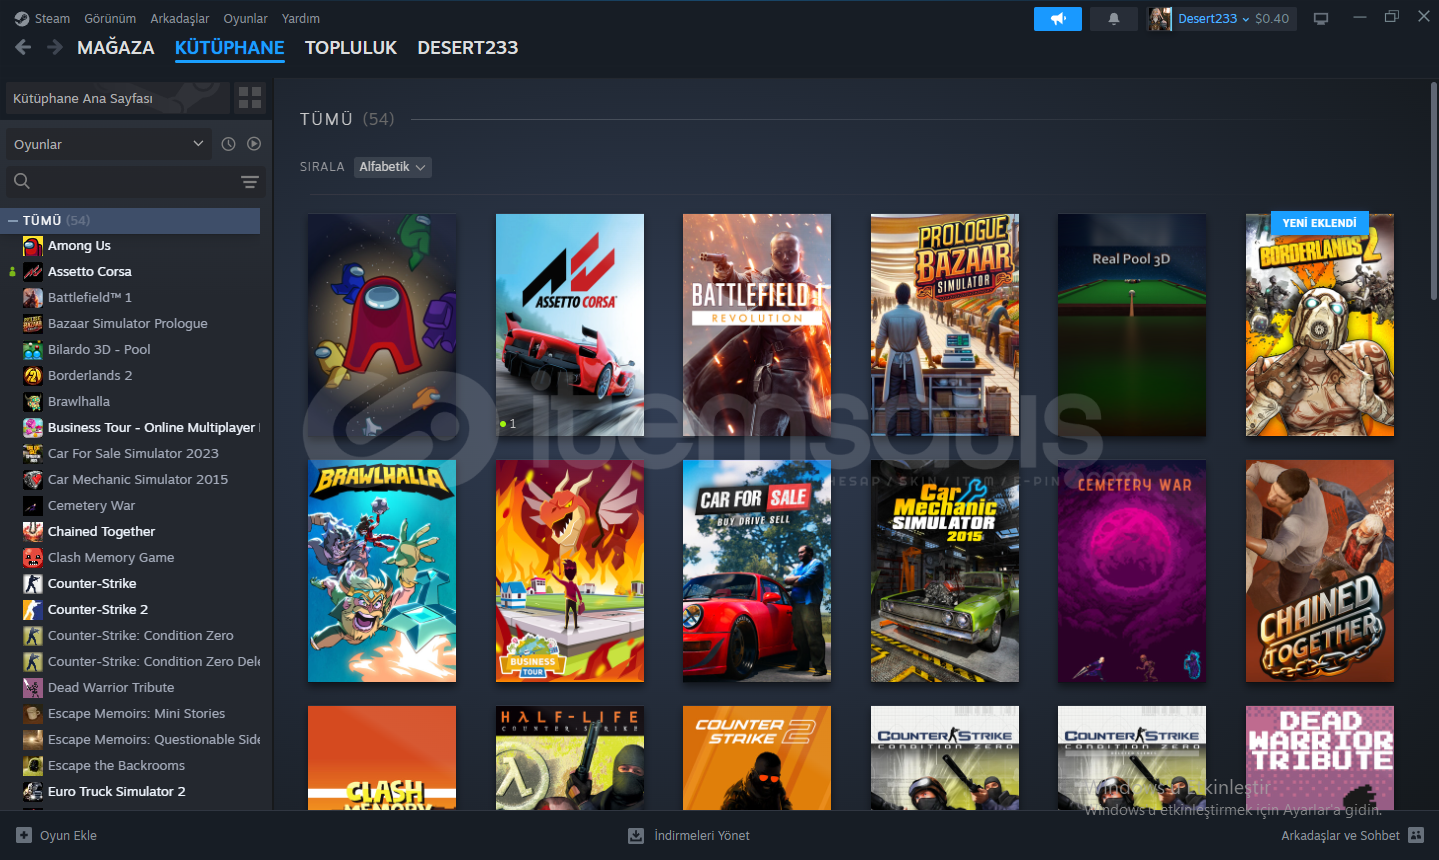Show ready-to-play games icon in sidebar
The width and height of the screenshot is (1439, 860).
(254, 144)
